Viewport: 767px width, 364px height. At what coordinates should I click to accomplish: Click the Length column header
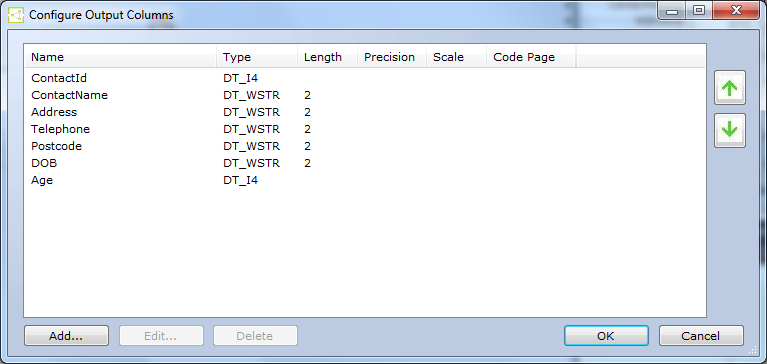coord(328,57)
